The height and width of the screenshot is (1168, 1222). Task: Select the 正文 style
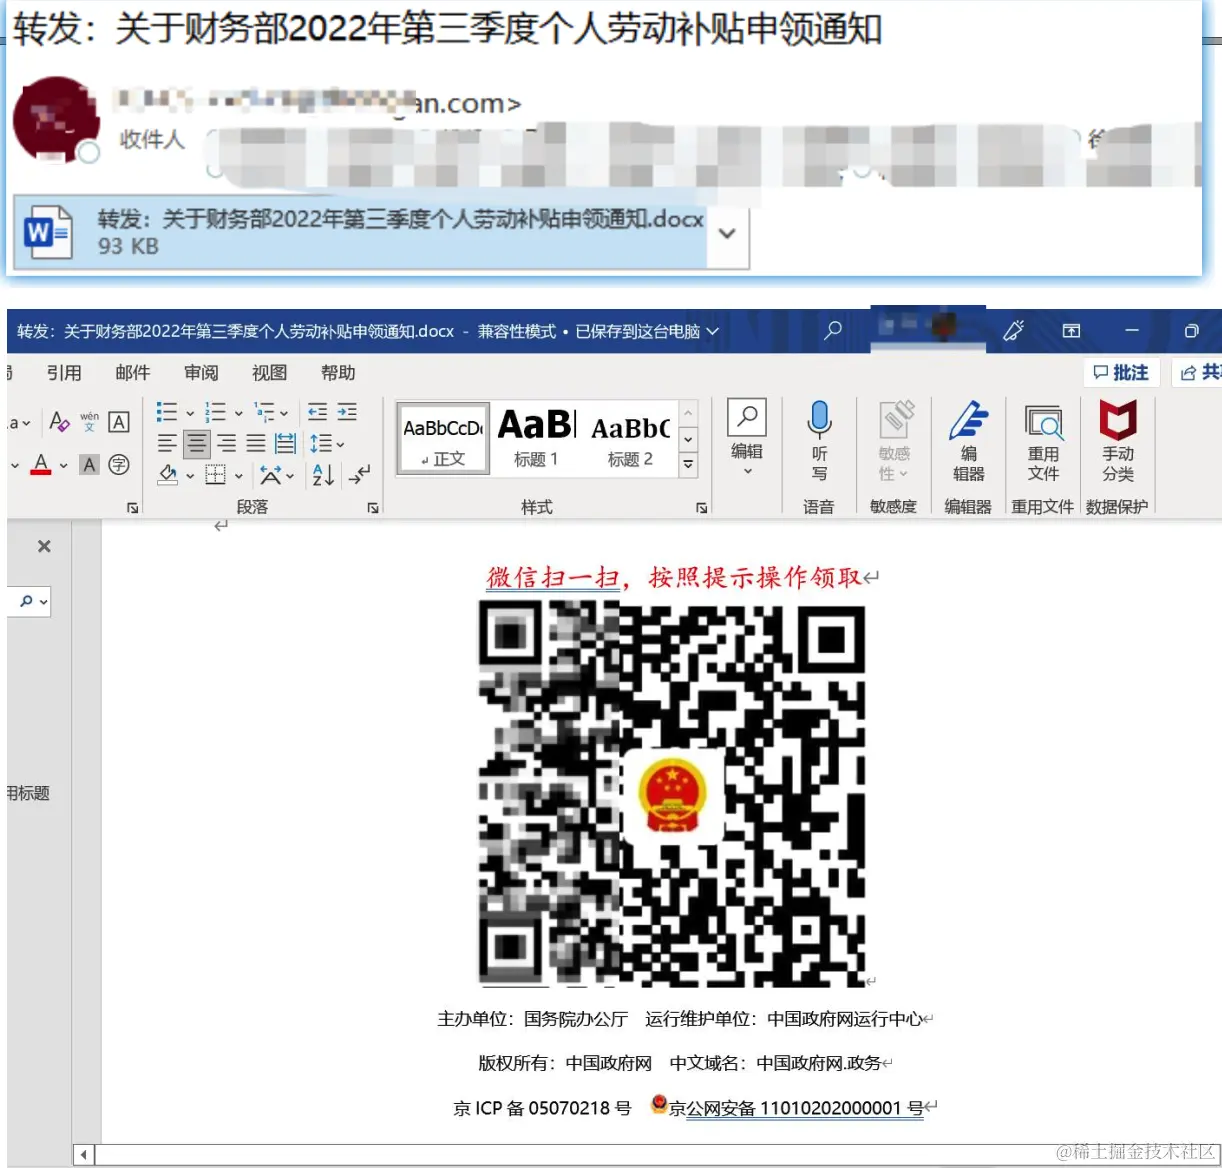pyautogui.click(x=443, y=438)
